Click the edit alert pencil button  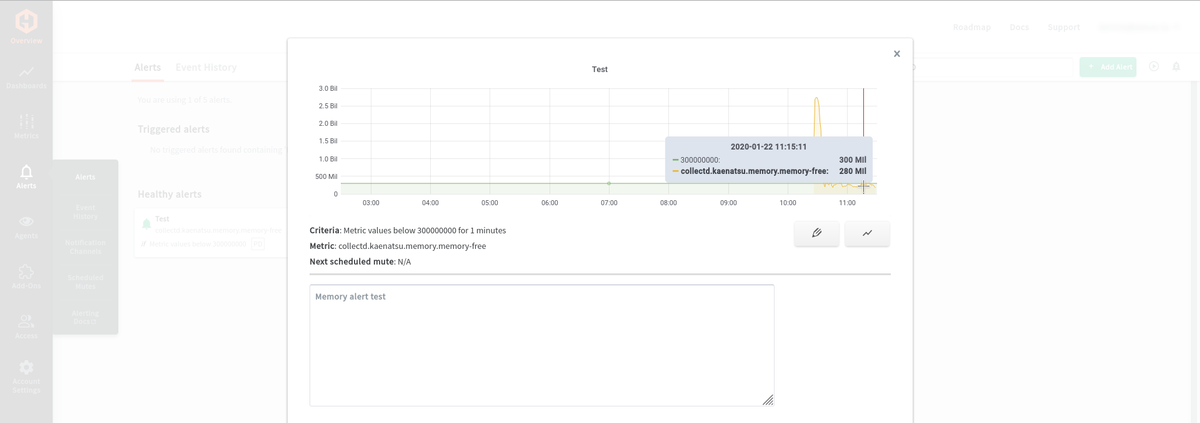coord(817,233)
